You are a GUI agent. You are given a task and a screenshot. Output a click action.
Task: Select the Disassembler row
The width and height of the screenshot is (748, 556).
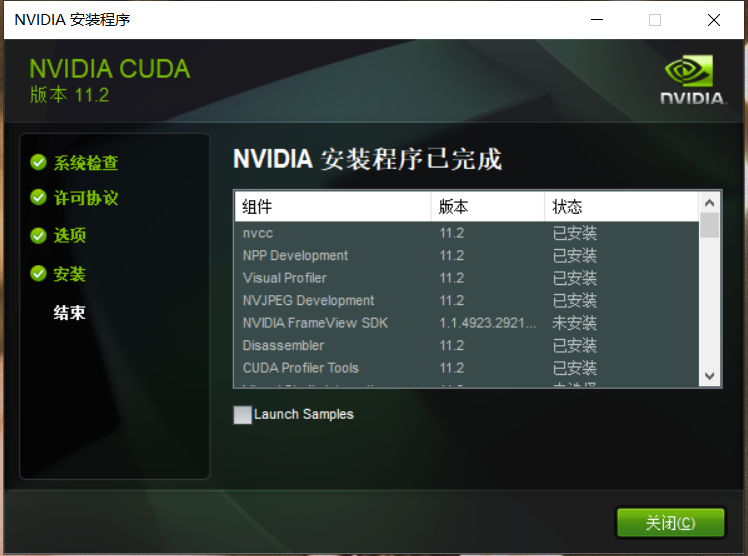pyautogui.click(x=467, y=345)
